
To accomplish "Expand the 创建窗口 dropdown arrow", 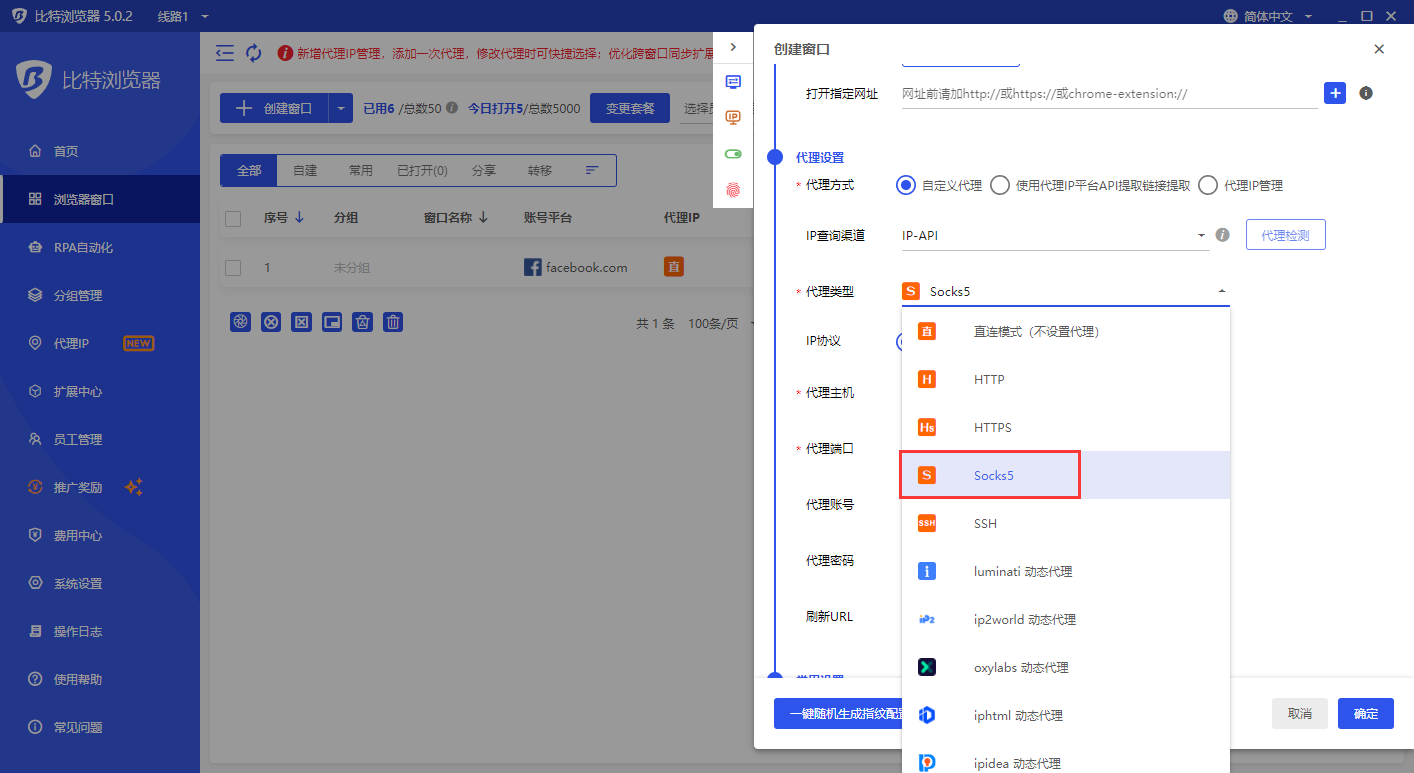I will [x=342, y=107].
